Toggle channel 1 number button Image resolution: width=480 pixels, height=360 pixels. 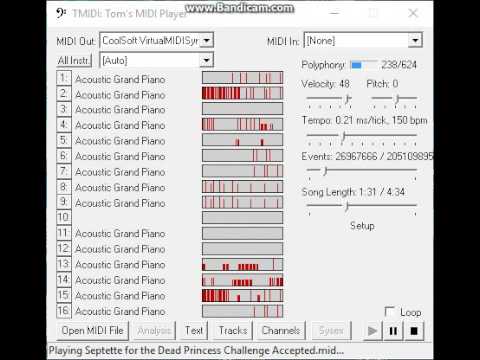(64, 78)
